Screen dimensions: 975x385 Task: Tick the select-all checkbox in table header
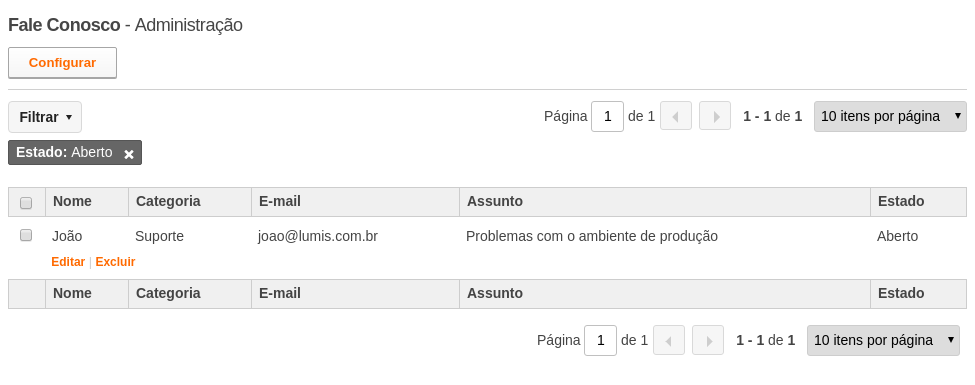26,203
